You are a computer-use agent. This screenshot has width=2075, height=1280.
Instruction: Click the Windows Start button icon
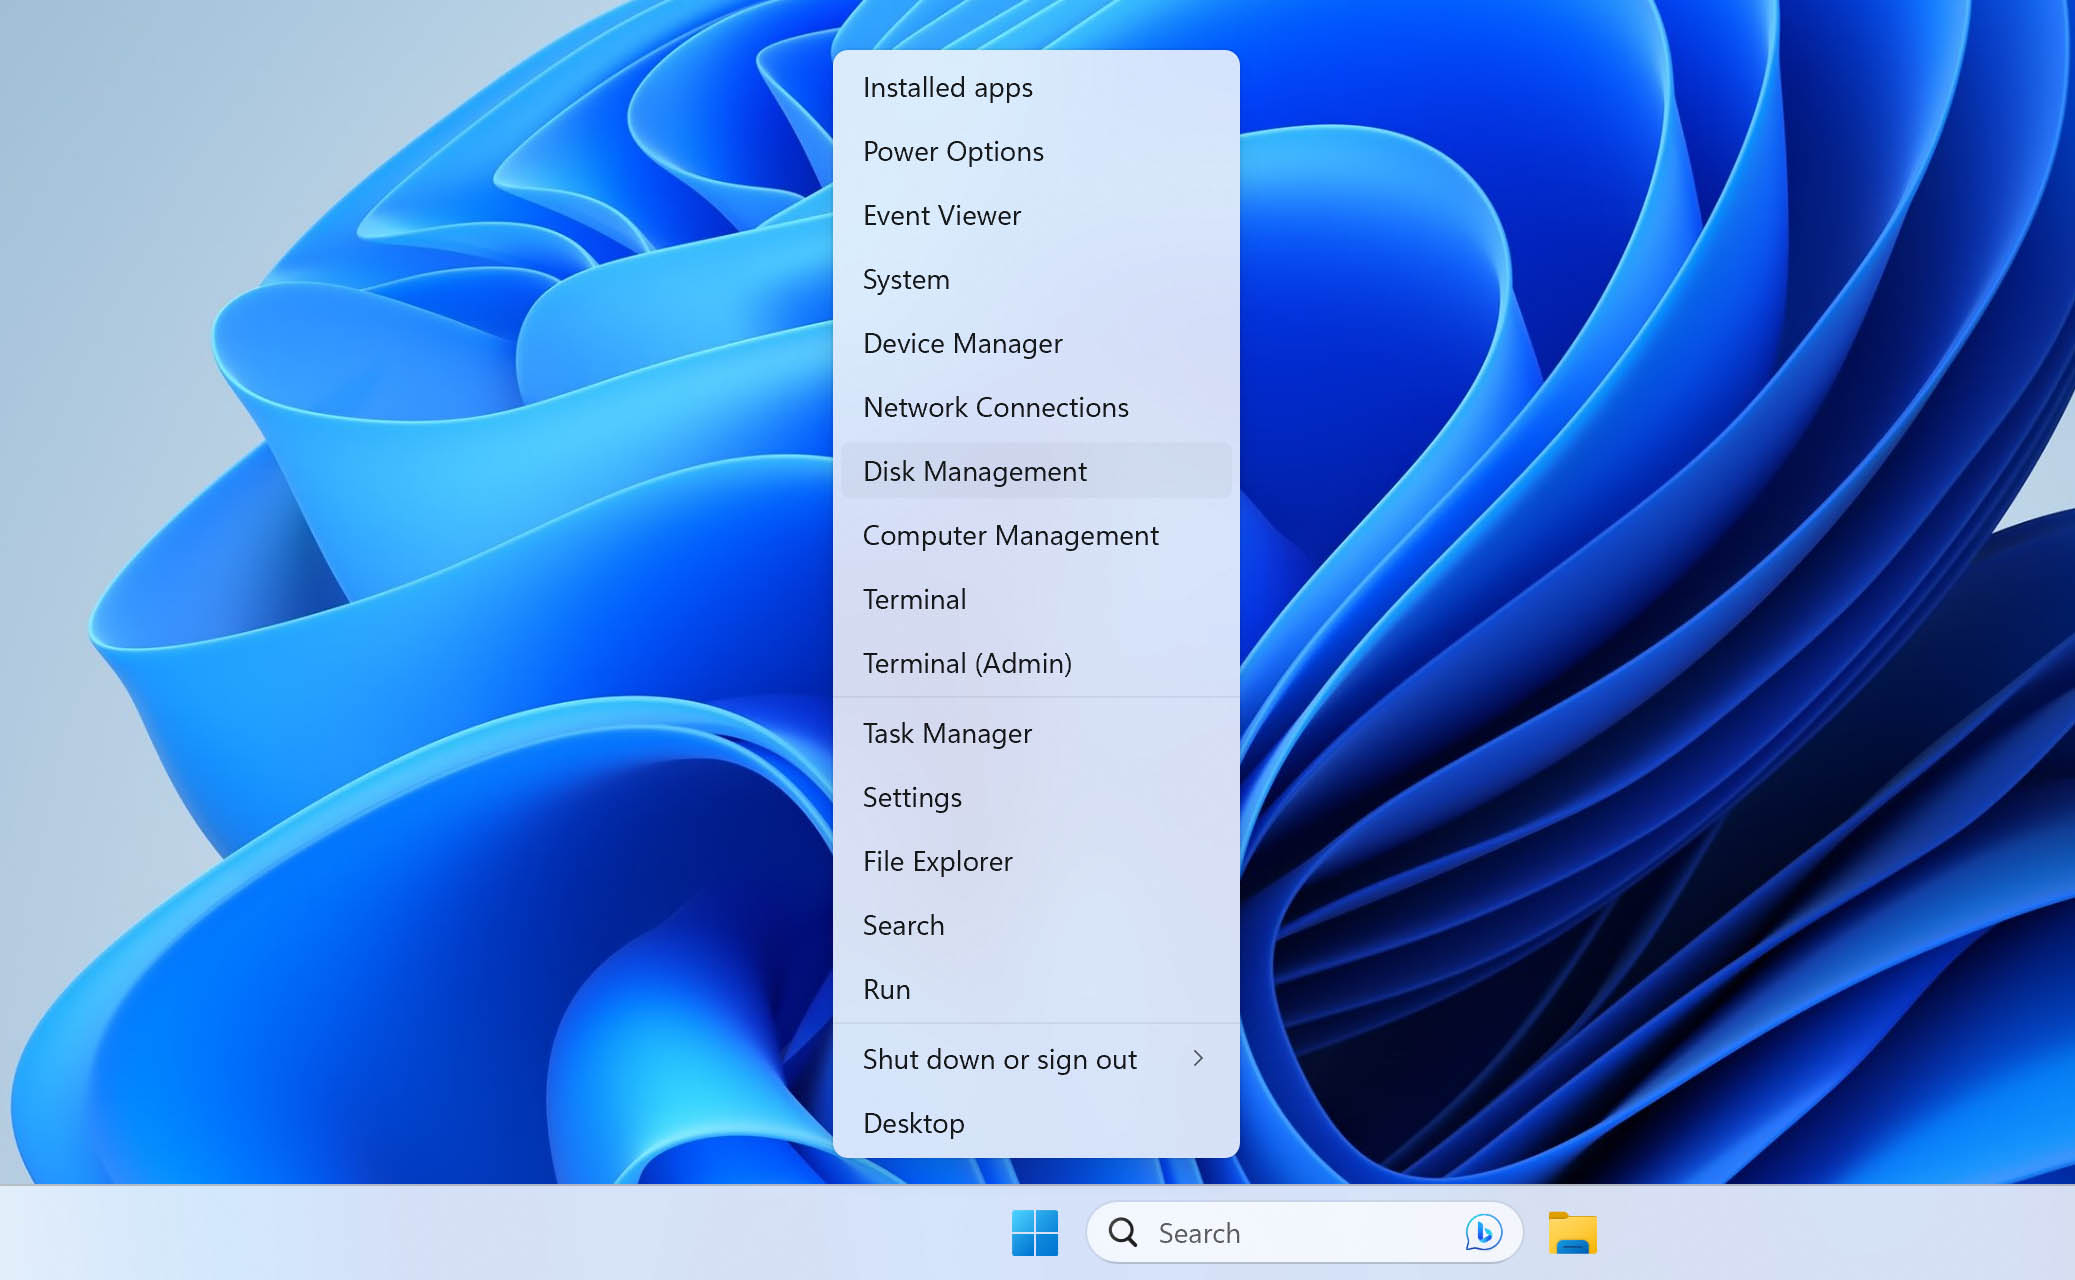(x=1033, y=1231)
